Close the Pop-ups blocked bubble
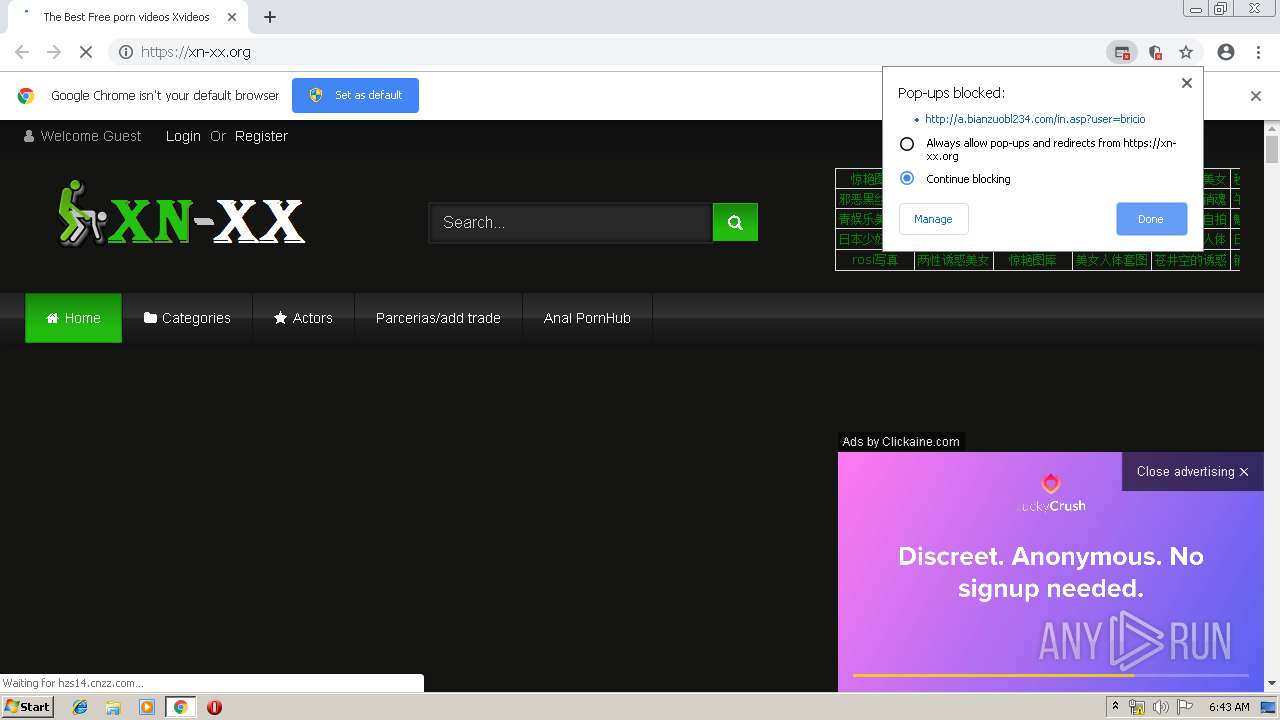 tap(1187, 83)
